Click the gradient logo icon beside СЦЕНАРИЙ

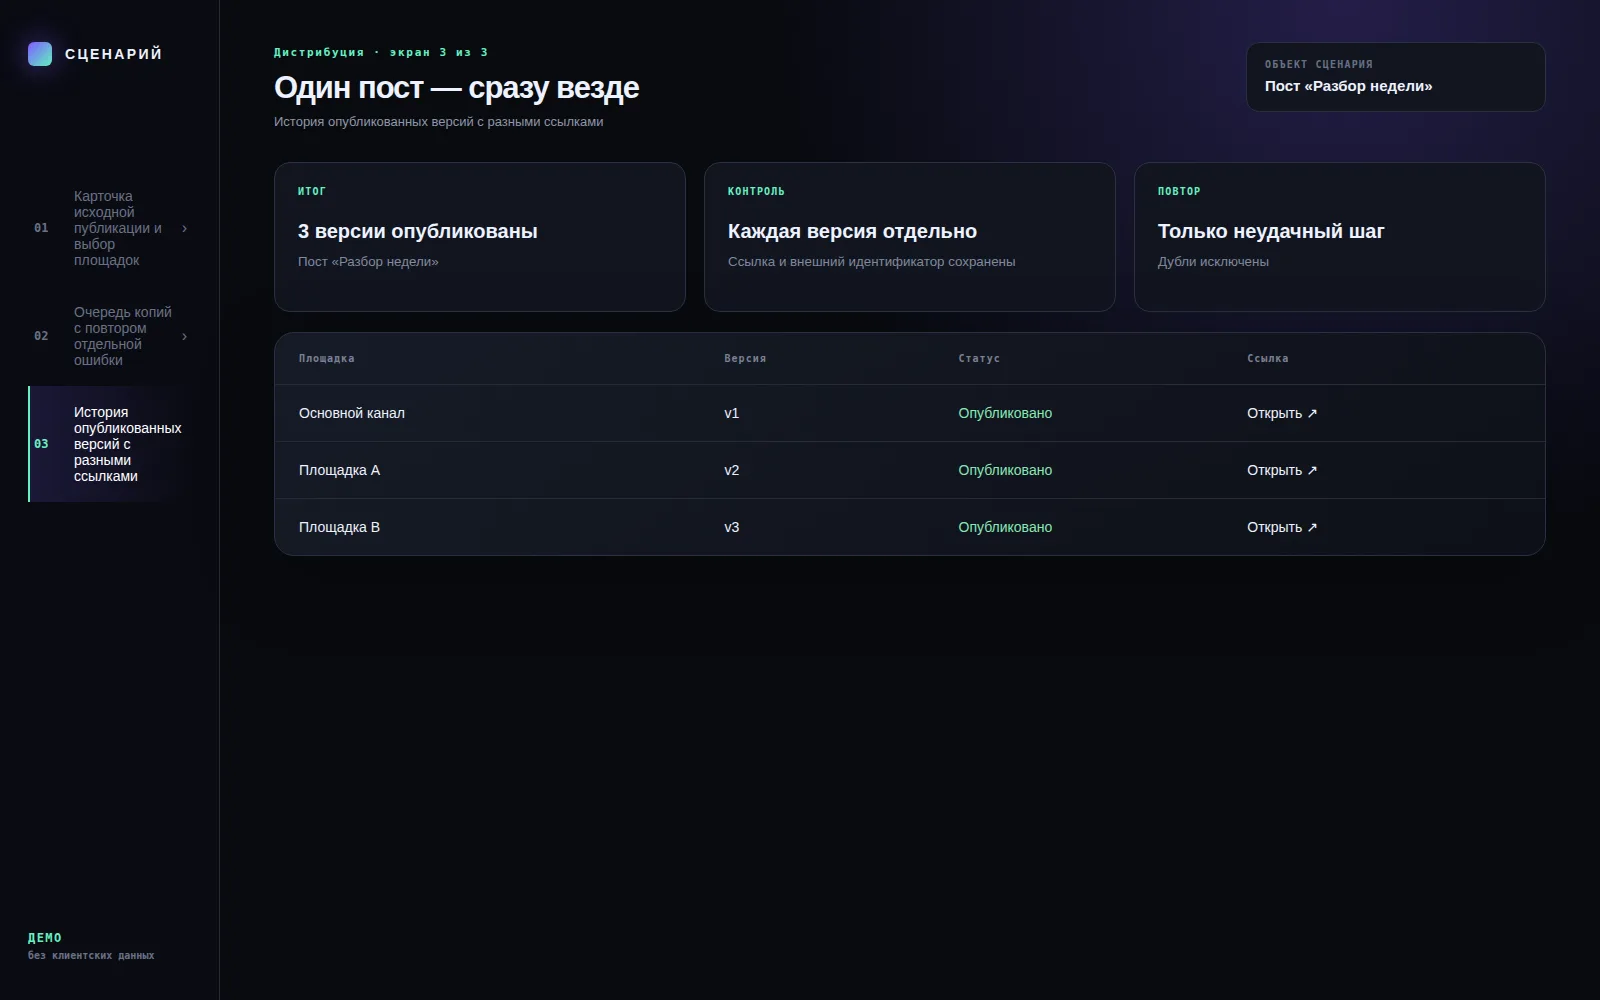40,54
